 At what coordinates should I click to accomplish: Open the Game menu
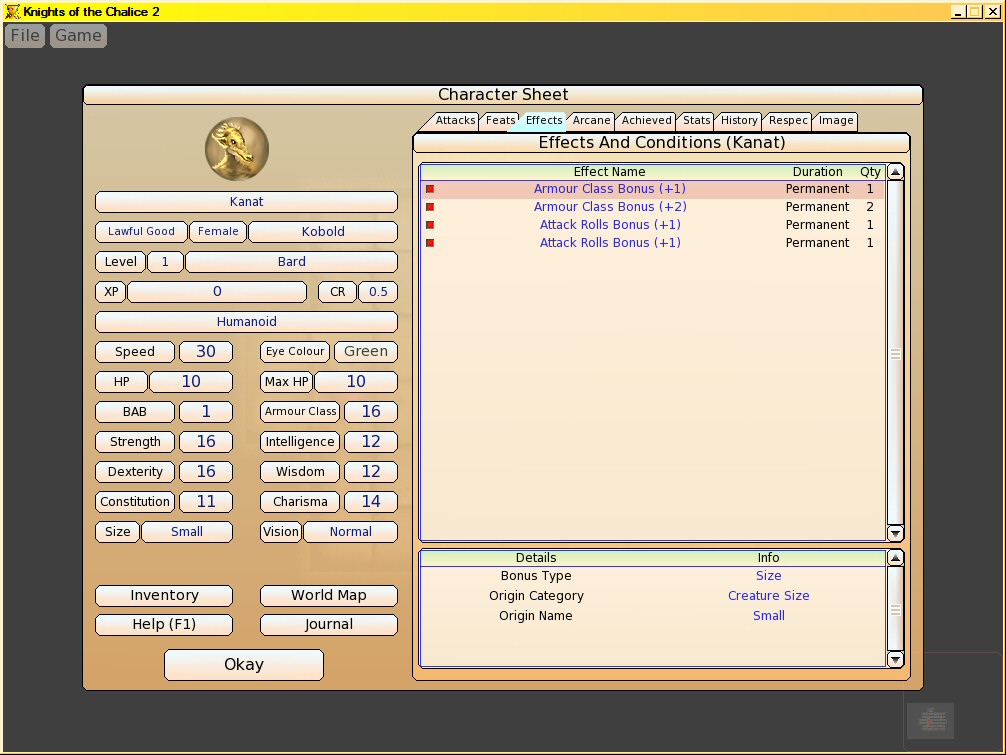78,35
